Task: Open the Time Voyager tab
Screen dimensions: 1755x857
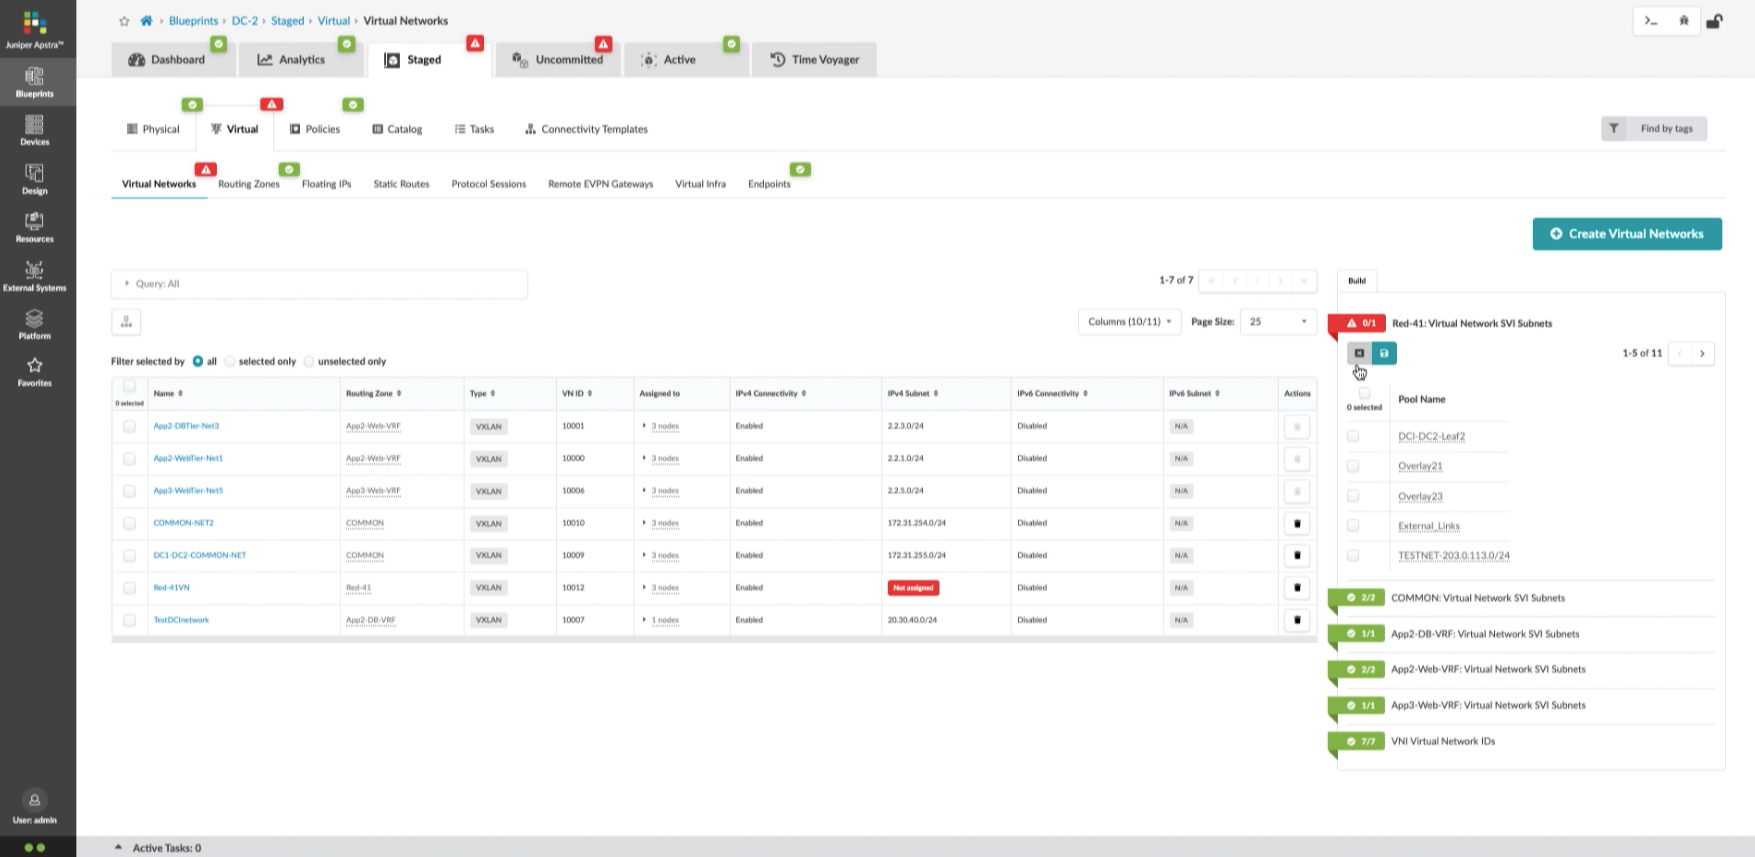Action: pos(814,60)
